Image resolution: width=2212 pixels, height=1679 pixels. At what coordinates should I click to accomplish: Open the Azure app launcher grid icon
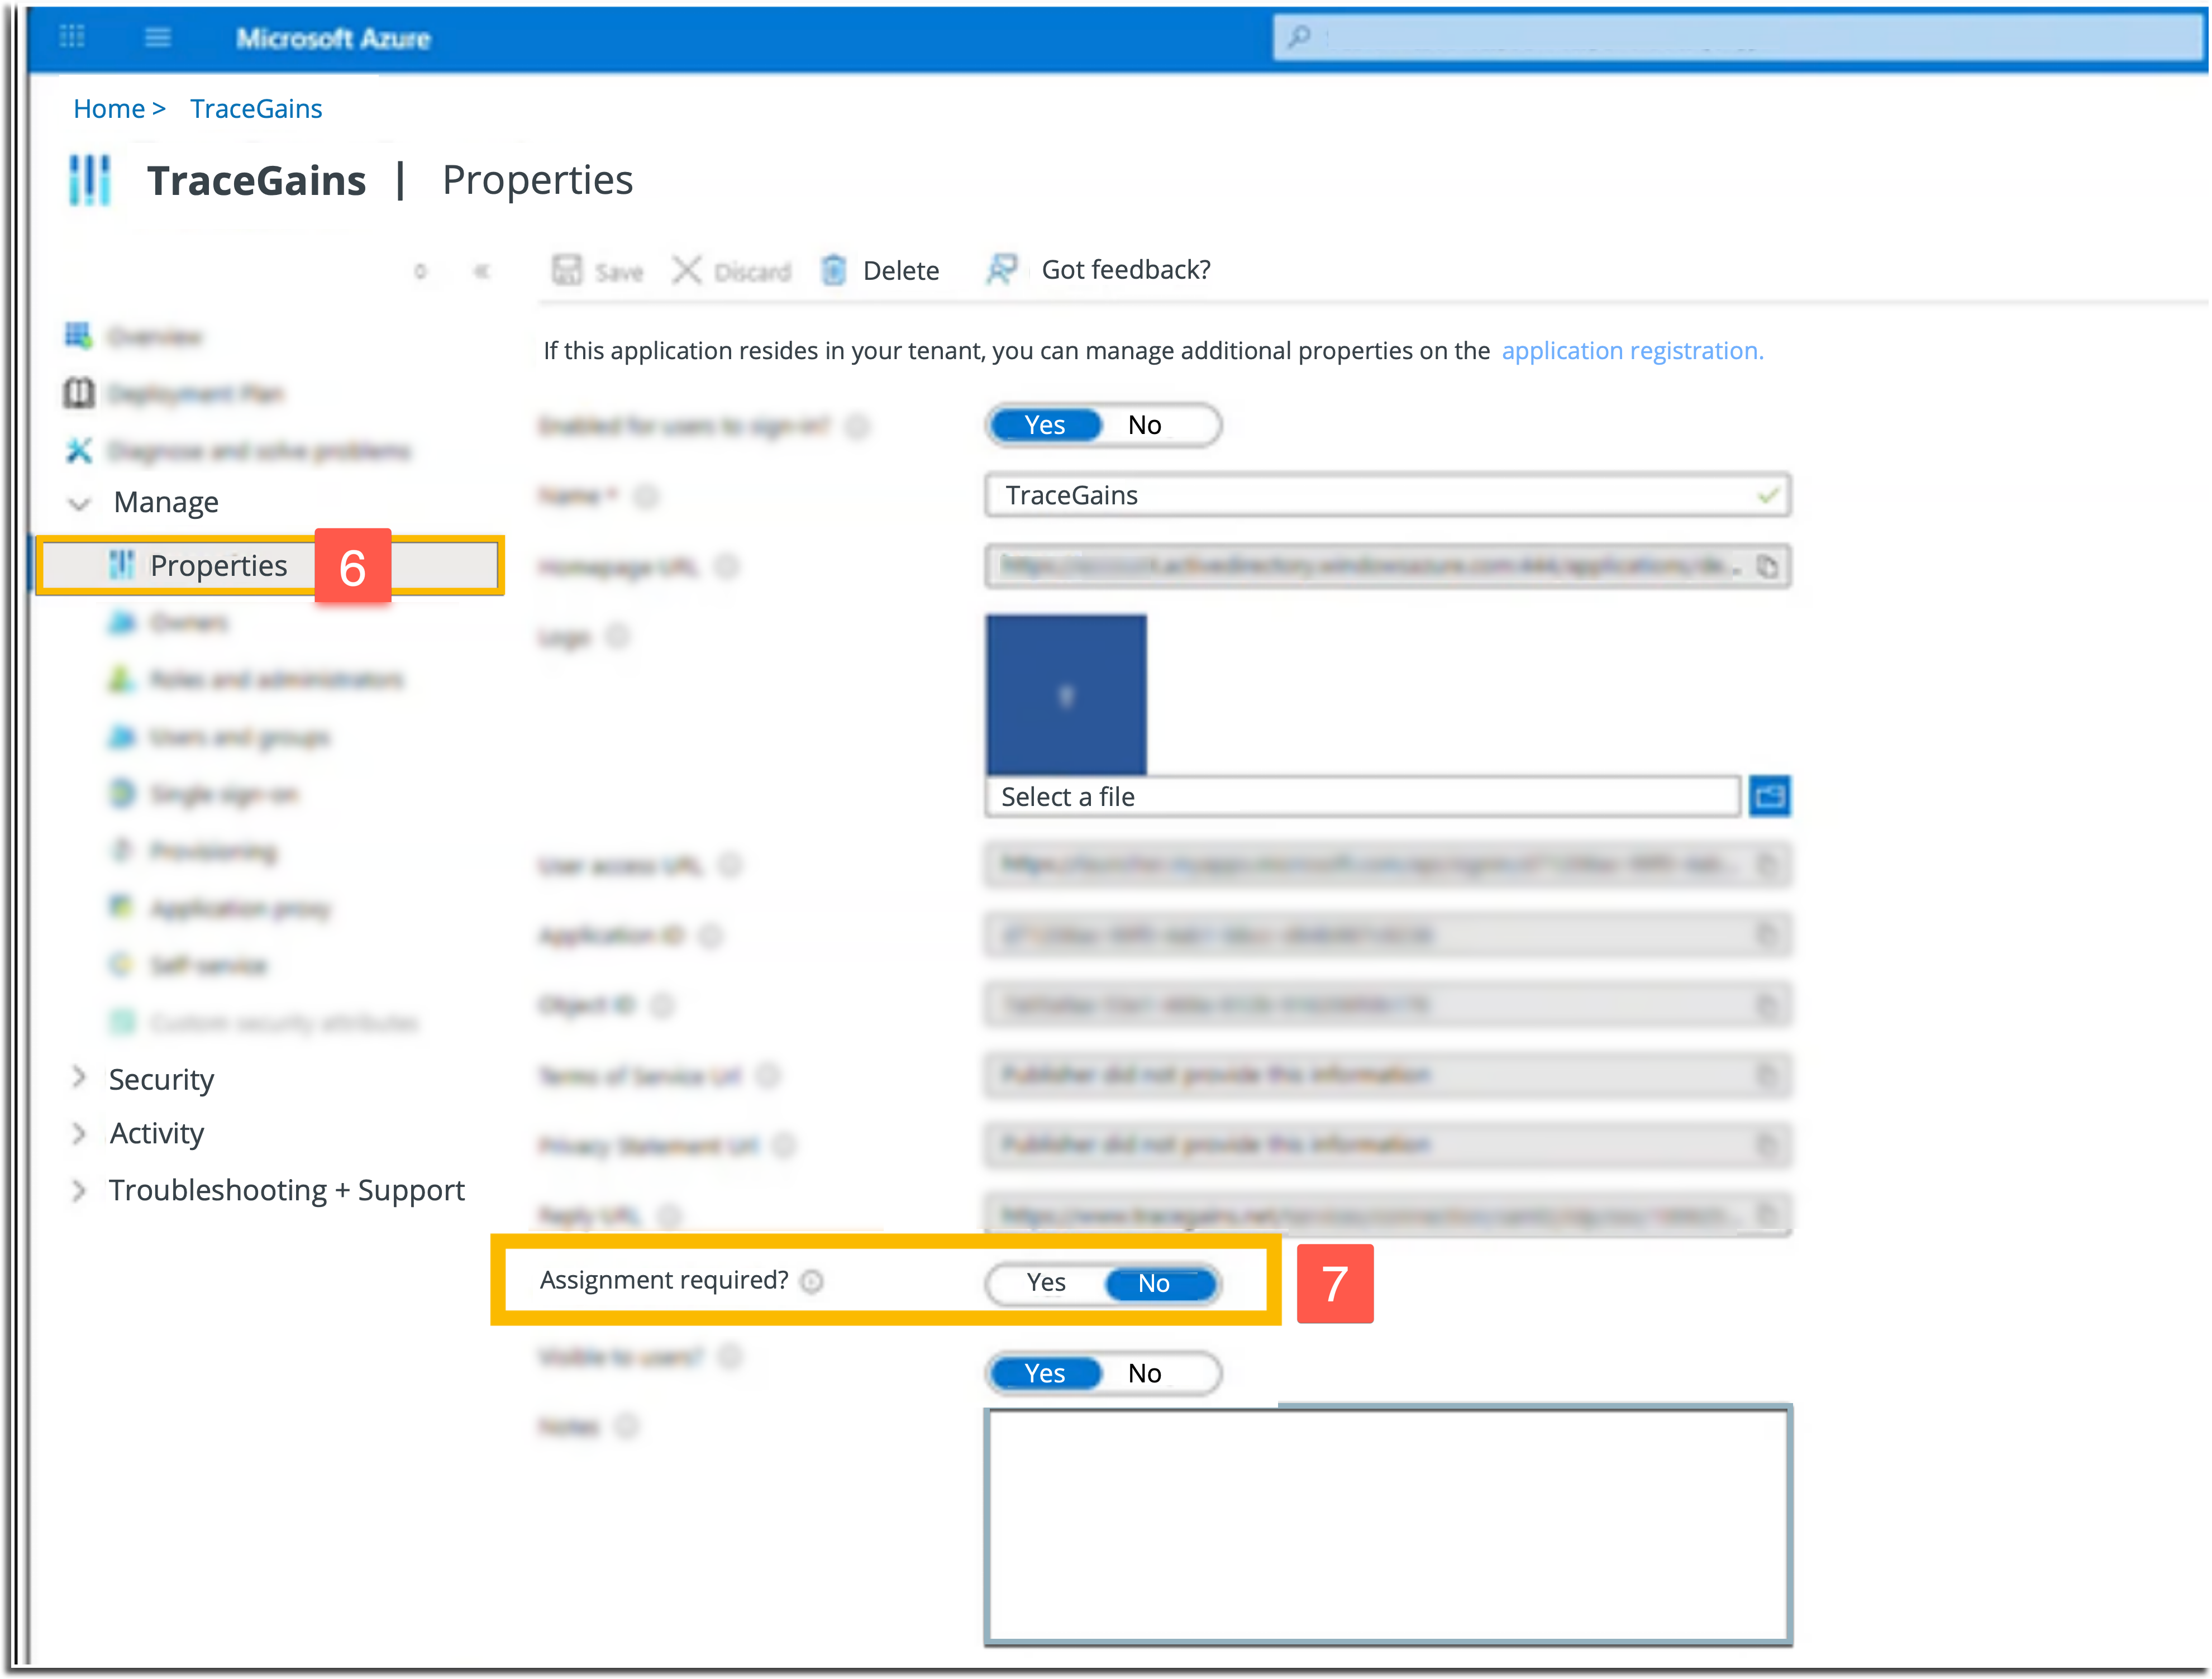(72, 37)
